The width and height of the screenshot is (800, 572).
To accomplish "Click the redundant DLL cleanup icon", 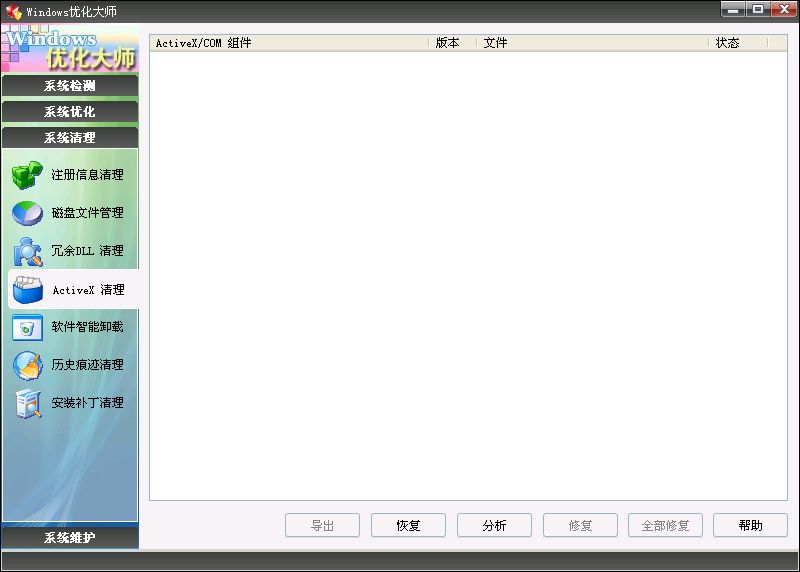I will pyautogui.click(x=27, y=251).
